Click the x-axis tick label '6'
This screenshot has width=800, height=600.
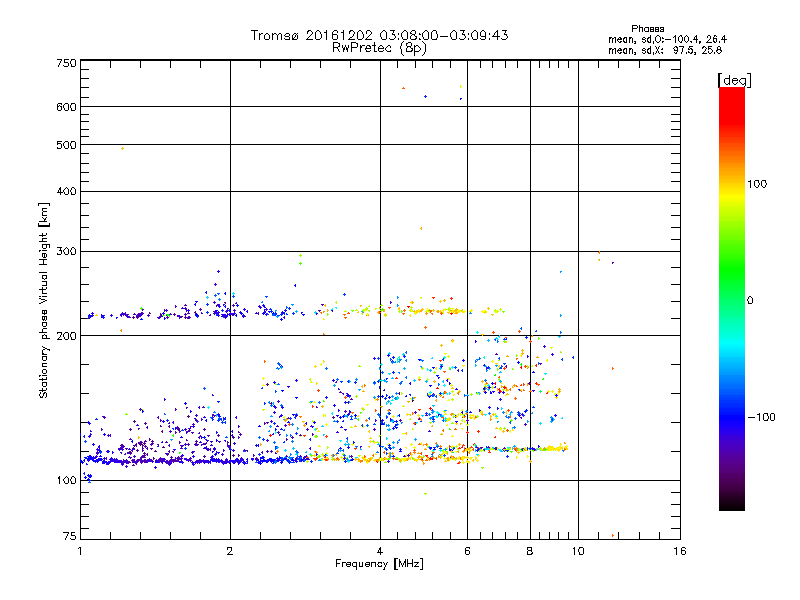pyautogui.click(x=467, y=551)
